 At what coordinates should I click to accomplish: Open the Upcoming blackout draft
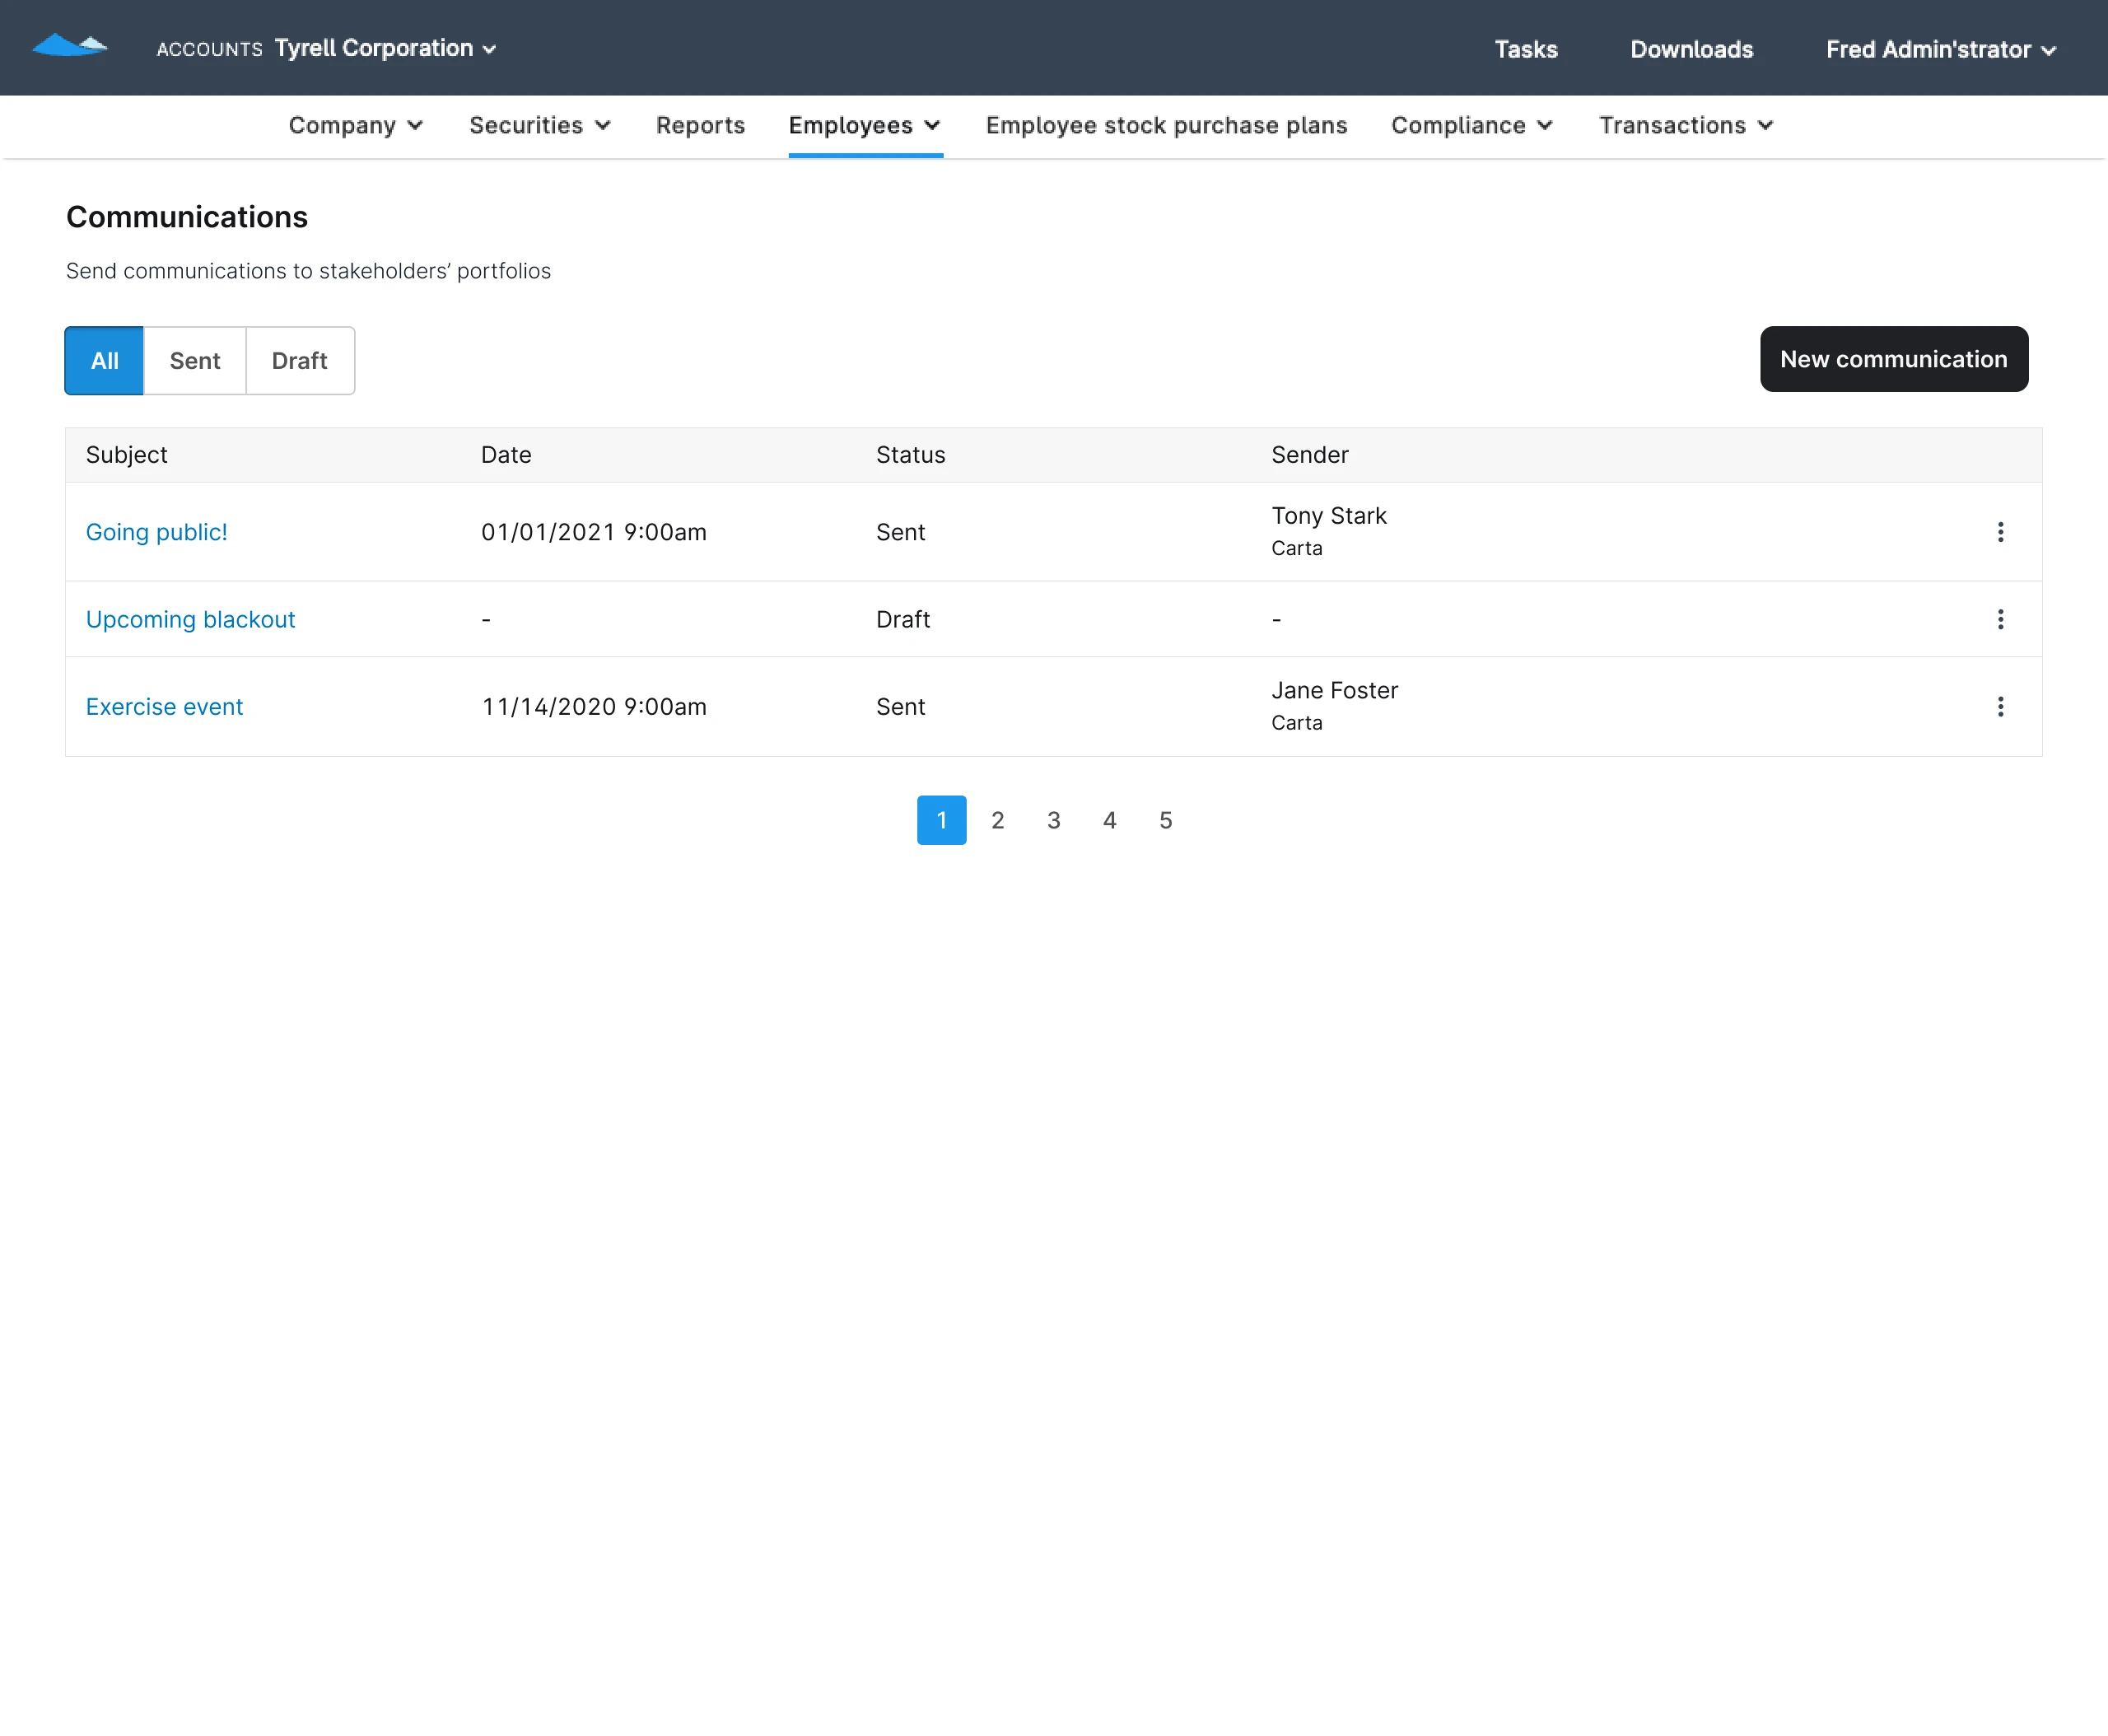point(190,619)
